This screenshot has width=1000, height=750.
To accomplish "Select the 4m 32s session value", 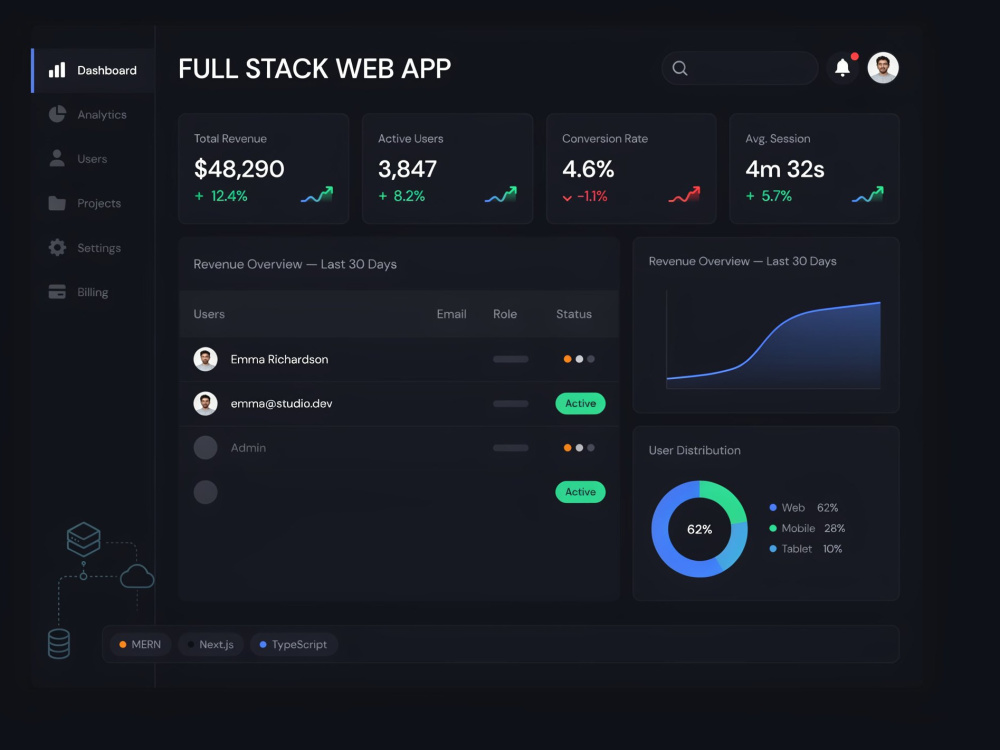I will pyautogui.click(x=785, y=169).
